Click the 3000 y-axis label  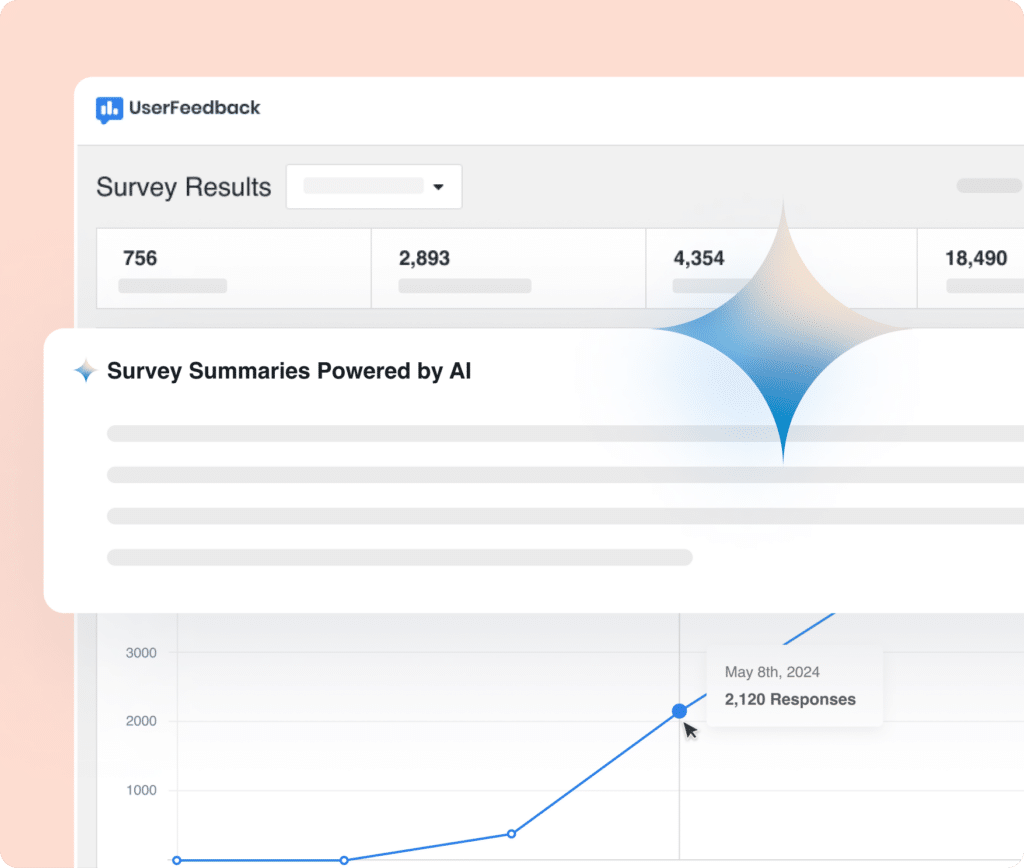141,652
